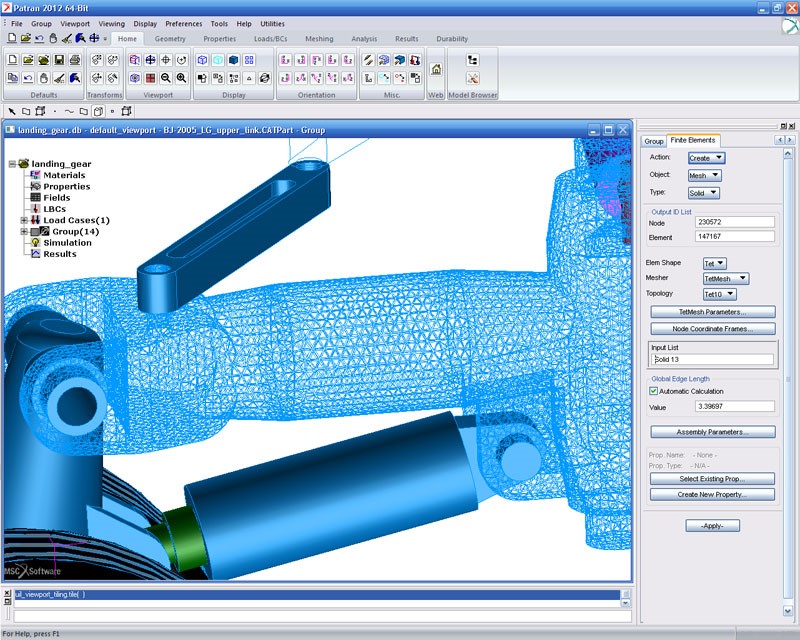Screen dimensions: 800x640
Task: Open the Action dropdown set to Create
Action: pos(706,158)
